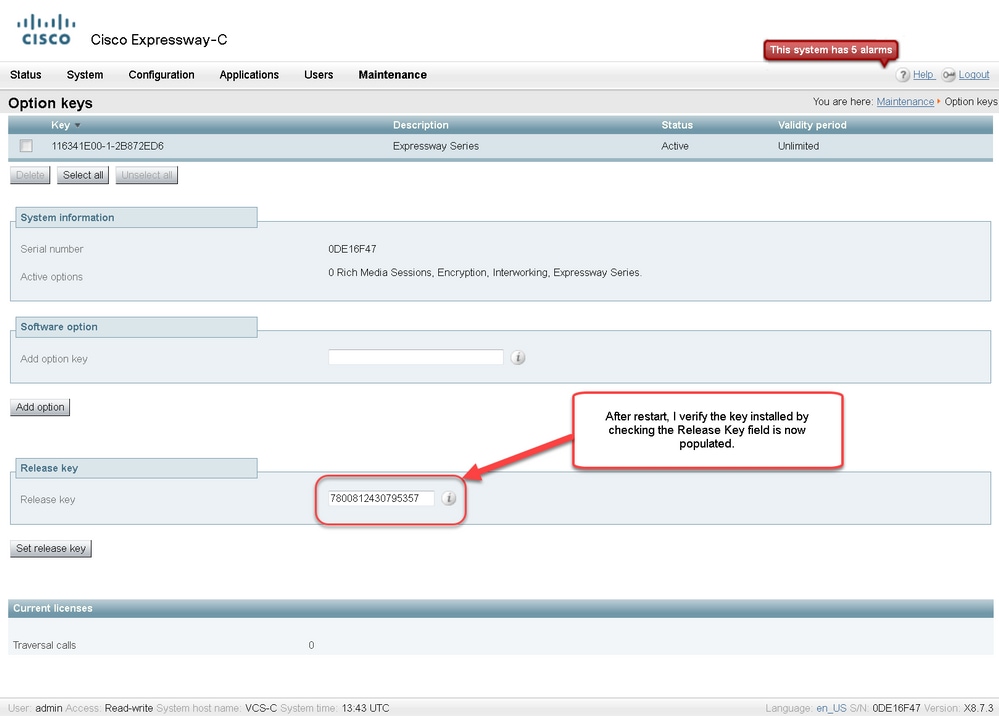
Task: Click key value 116341E00-1-2B872ED6
Action: pyautogui.click(x=108, y=147)
